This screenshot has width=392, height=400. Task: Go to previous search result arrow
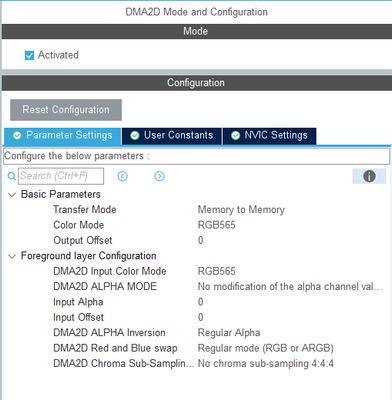[122, 176]
